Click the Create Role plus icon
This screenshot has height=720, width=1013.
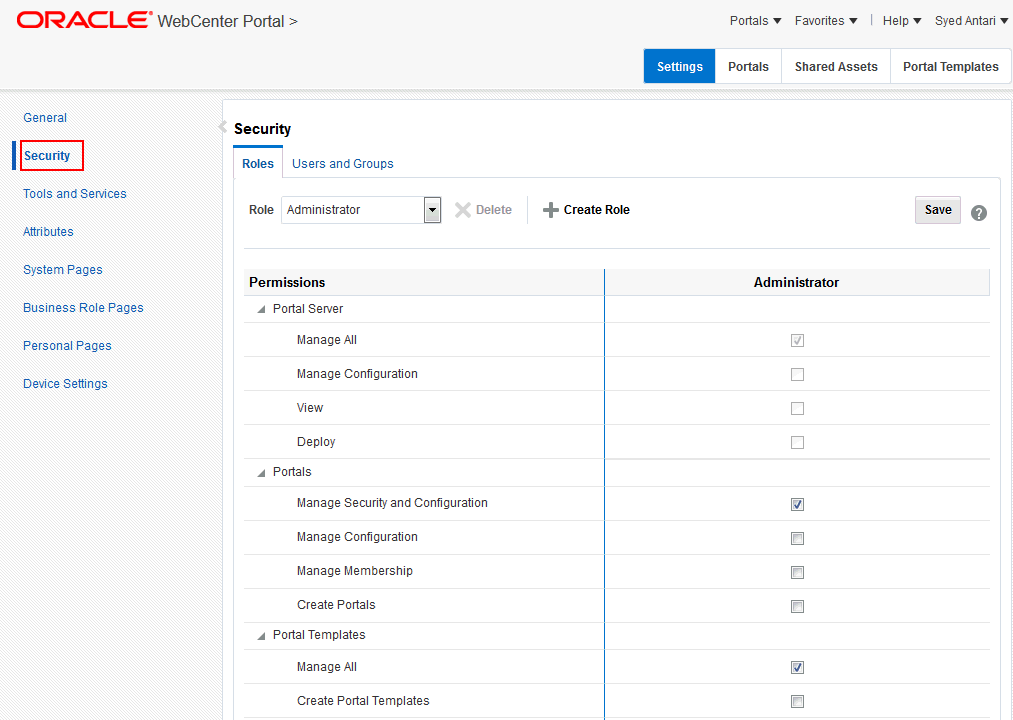(551, 210)
